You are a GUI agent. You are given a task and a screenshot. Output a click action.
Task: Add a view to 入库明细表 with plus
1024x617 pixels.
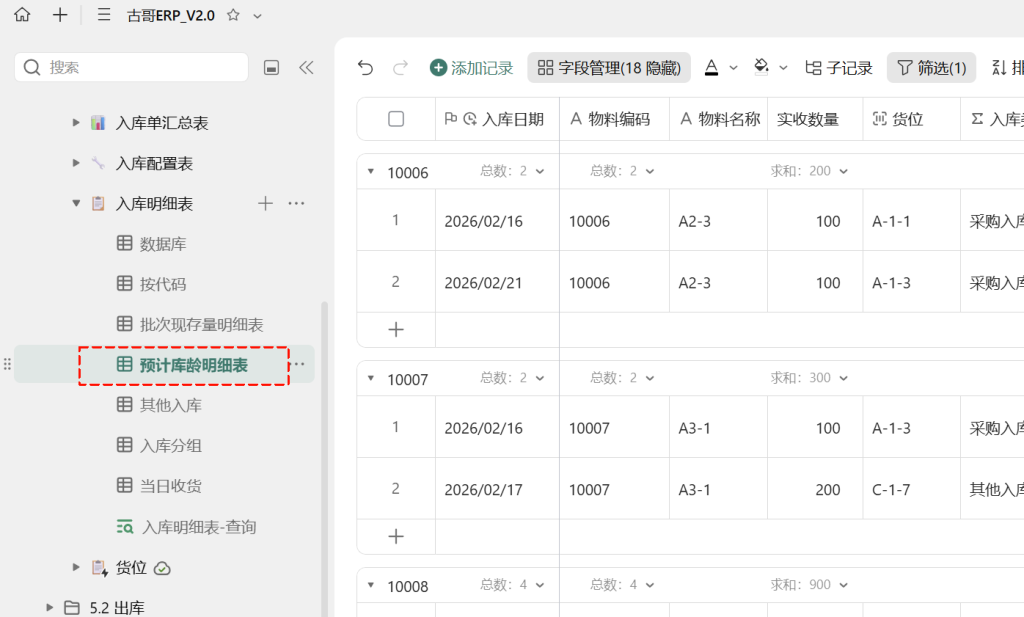[x=265, y=203]
